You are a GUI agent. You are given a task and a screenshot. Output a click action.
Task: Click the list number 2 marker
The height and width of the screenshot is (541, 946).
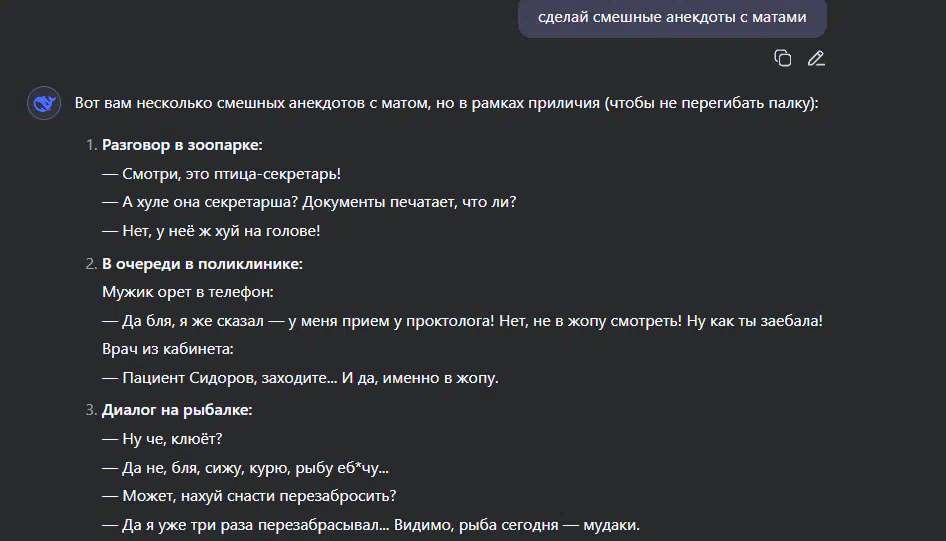91,264
